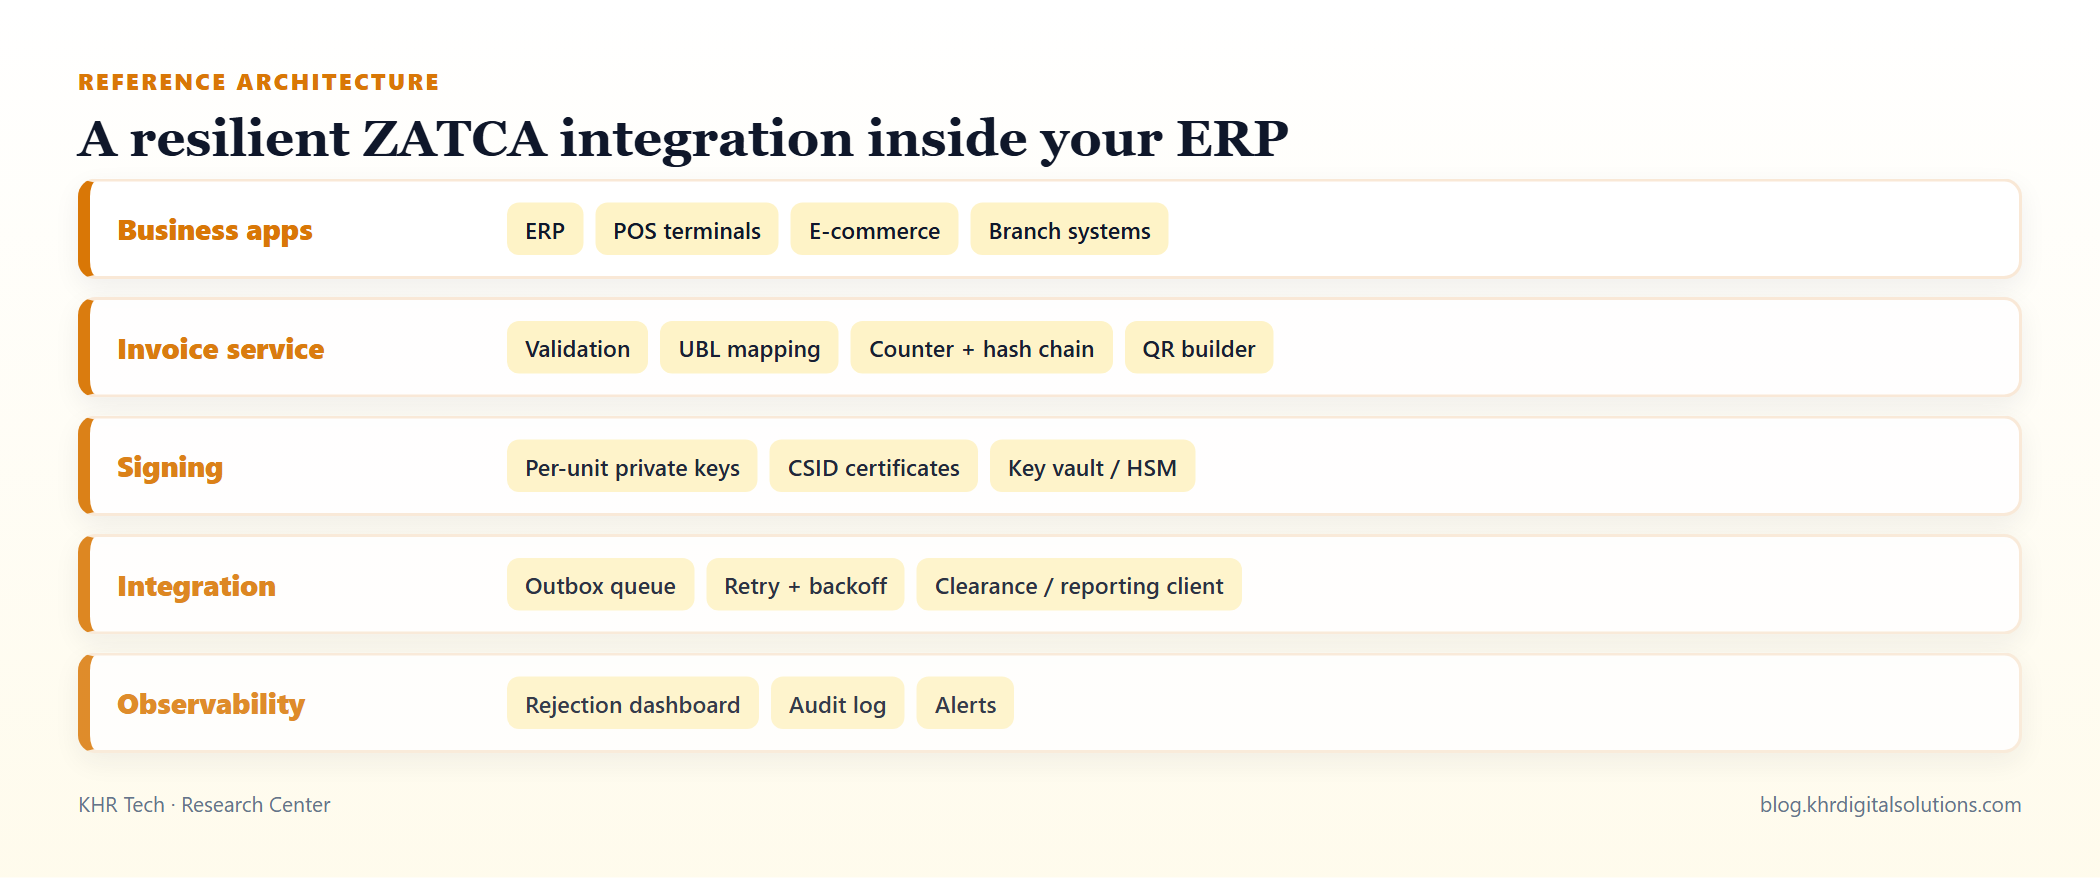2100x878 pixels.
Task: Click the 'Integration' row label
Action: coord(196,586)
